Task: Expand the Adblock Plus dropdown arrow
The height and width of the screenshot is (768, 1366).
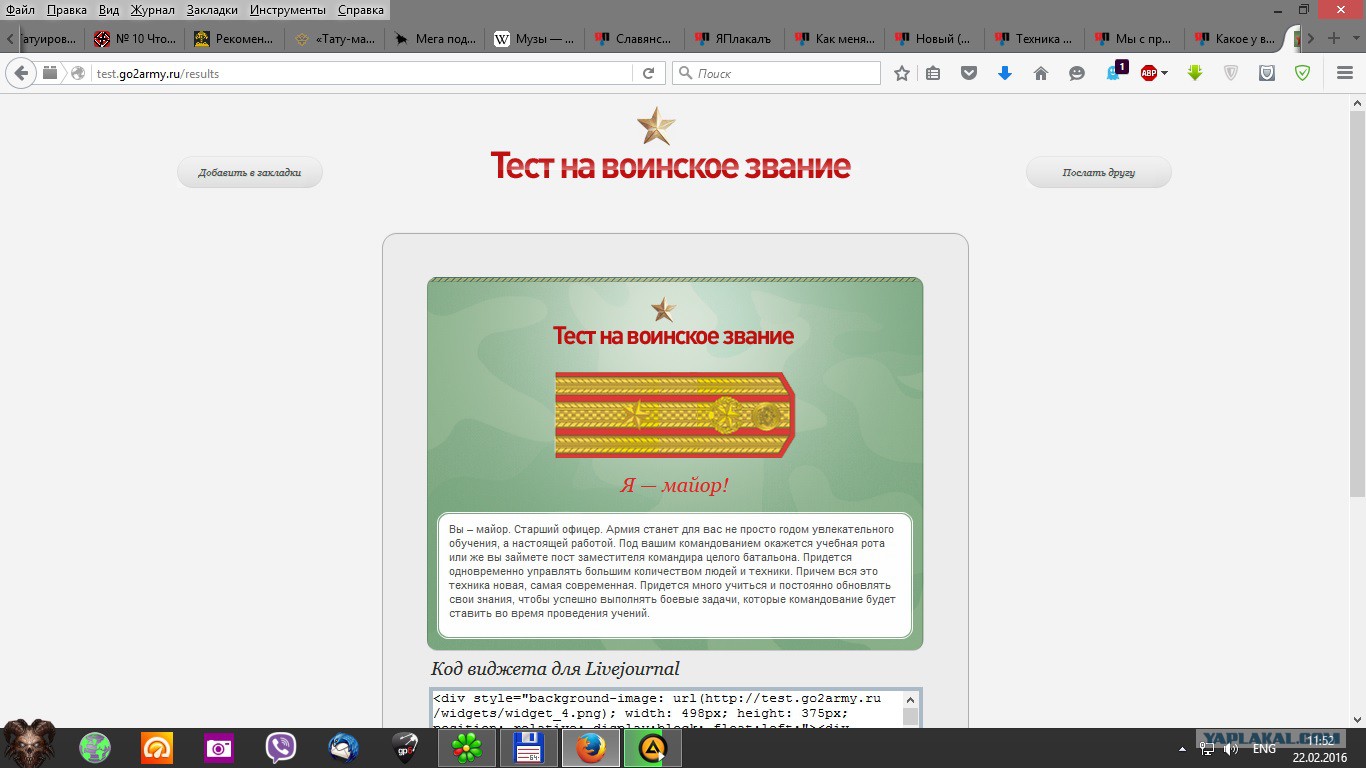Action: point(1165,73)
